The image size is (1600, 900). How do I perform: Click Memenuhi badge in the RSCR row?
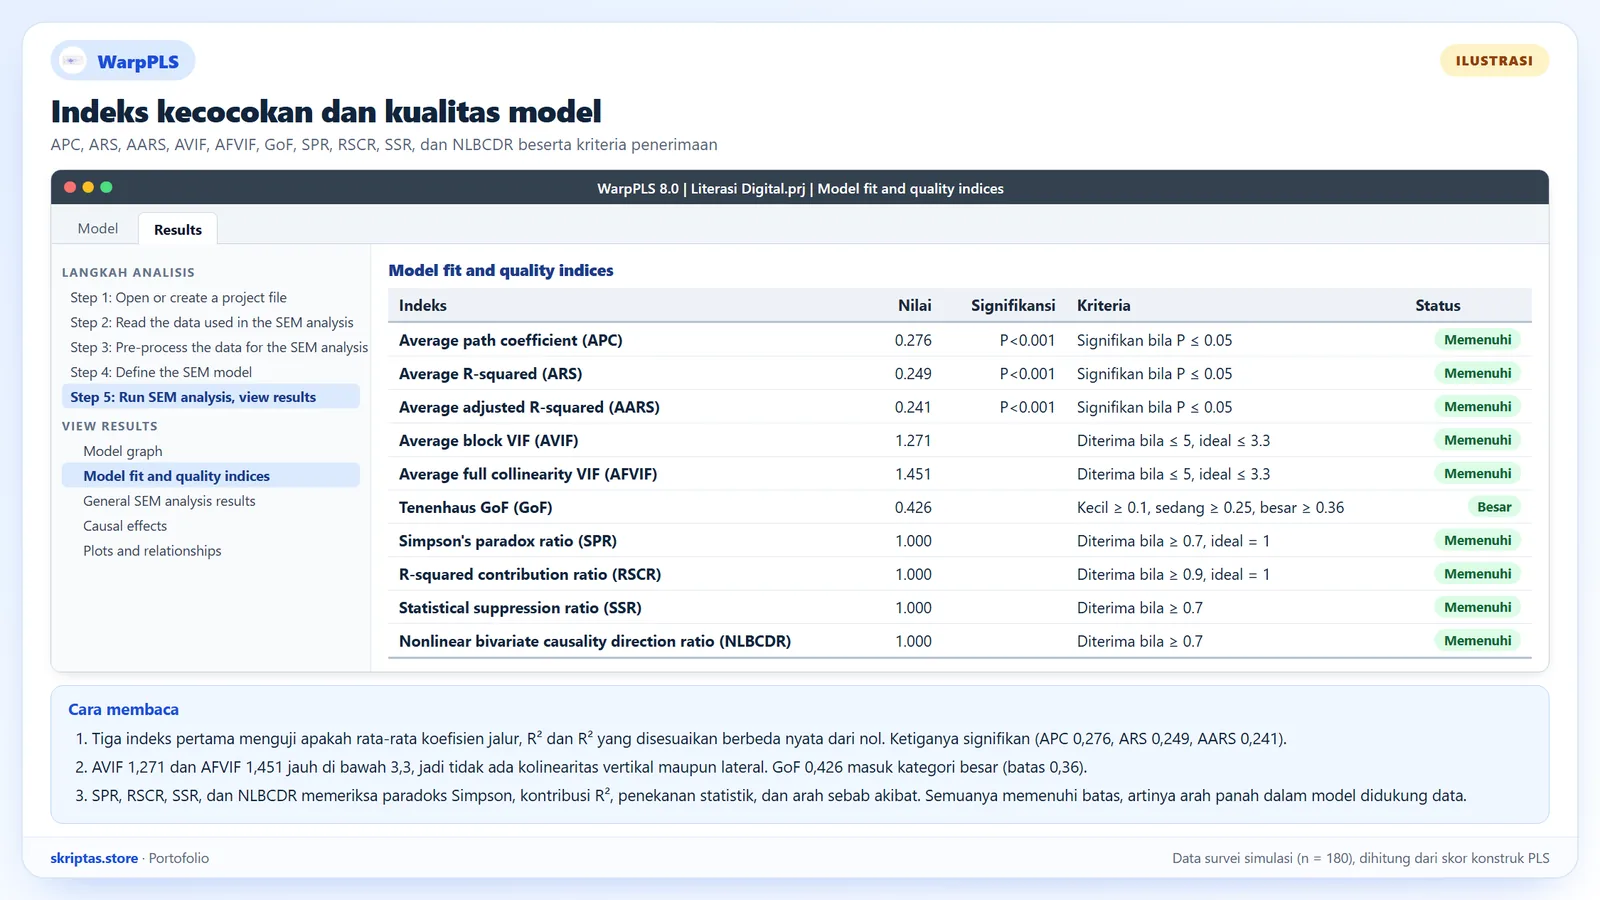tap(1477, 574)
